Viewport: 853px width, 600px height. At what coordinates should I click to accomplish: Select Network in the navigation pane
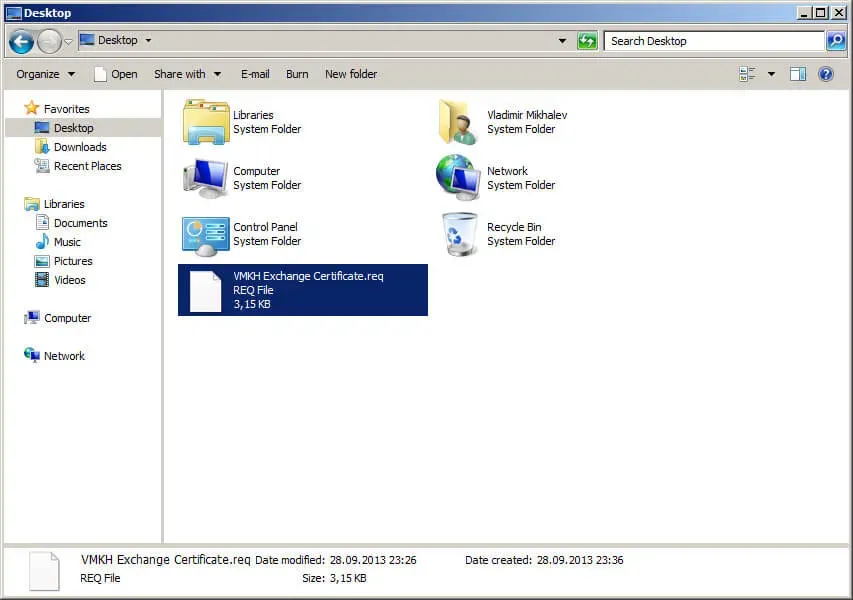point(64,356)
